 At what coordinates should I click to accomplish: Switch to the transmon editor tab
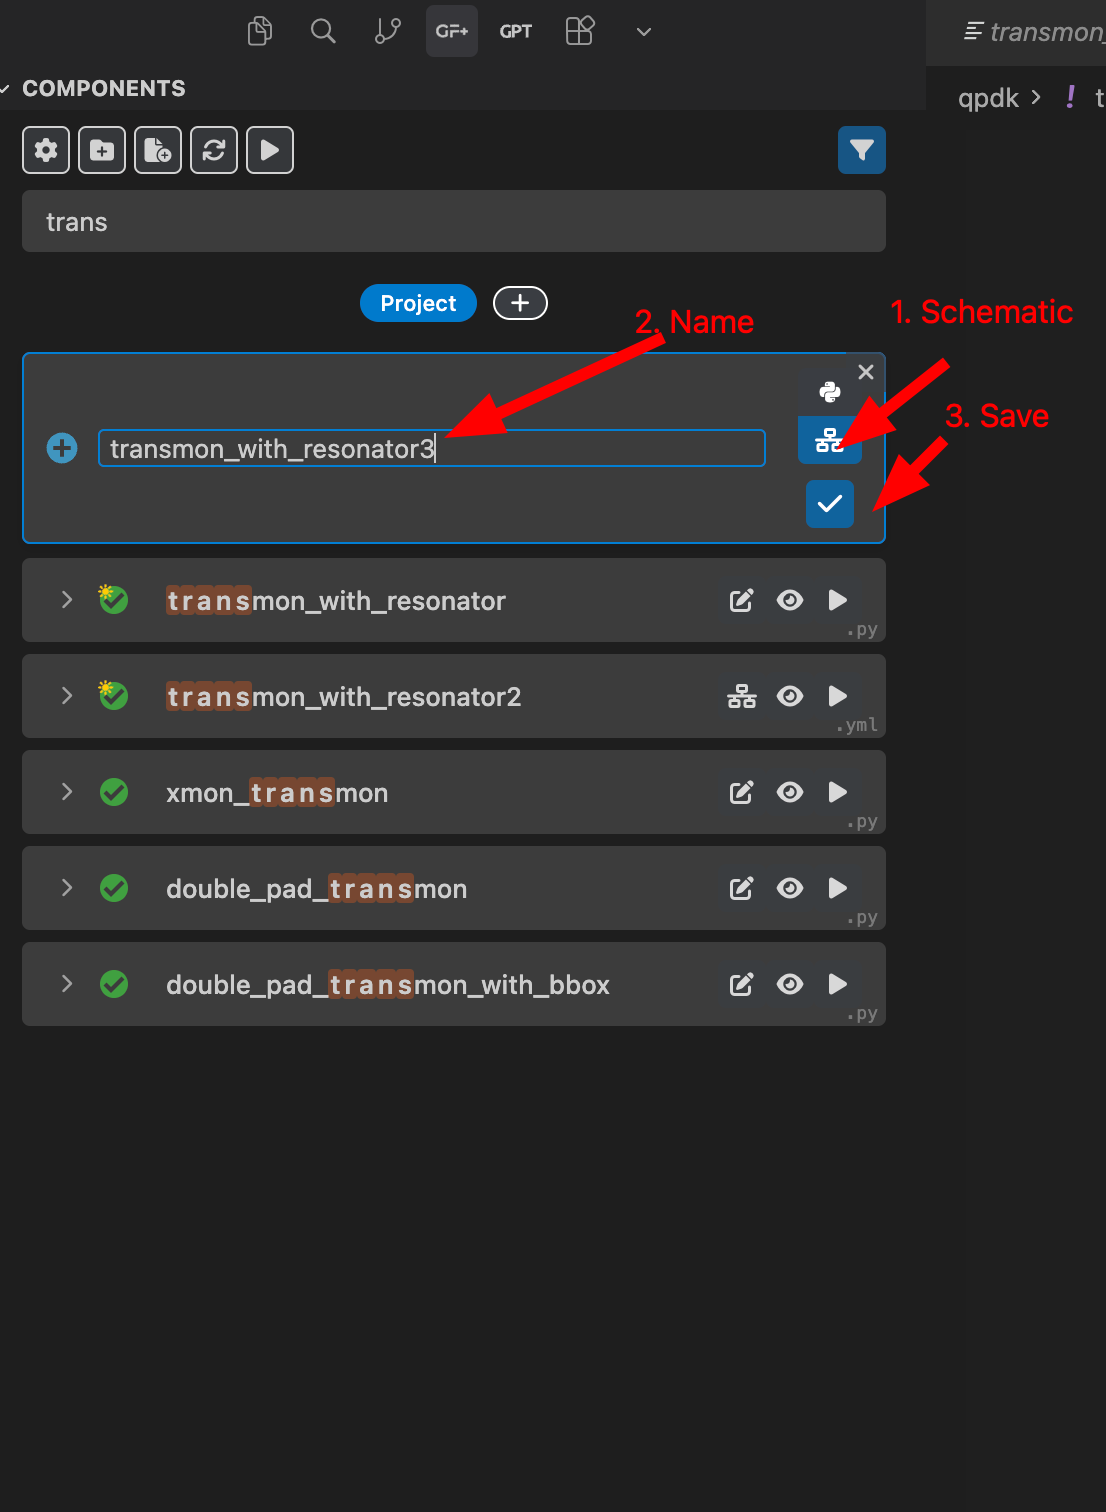[1033, 32]
